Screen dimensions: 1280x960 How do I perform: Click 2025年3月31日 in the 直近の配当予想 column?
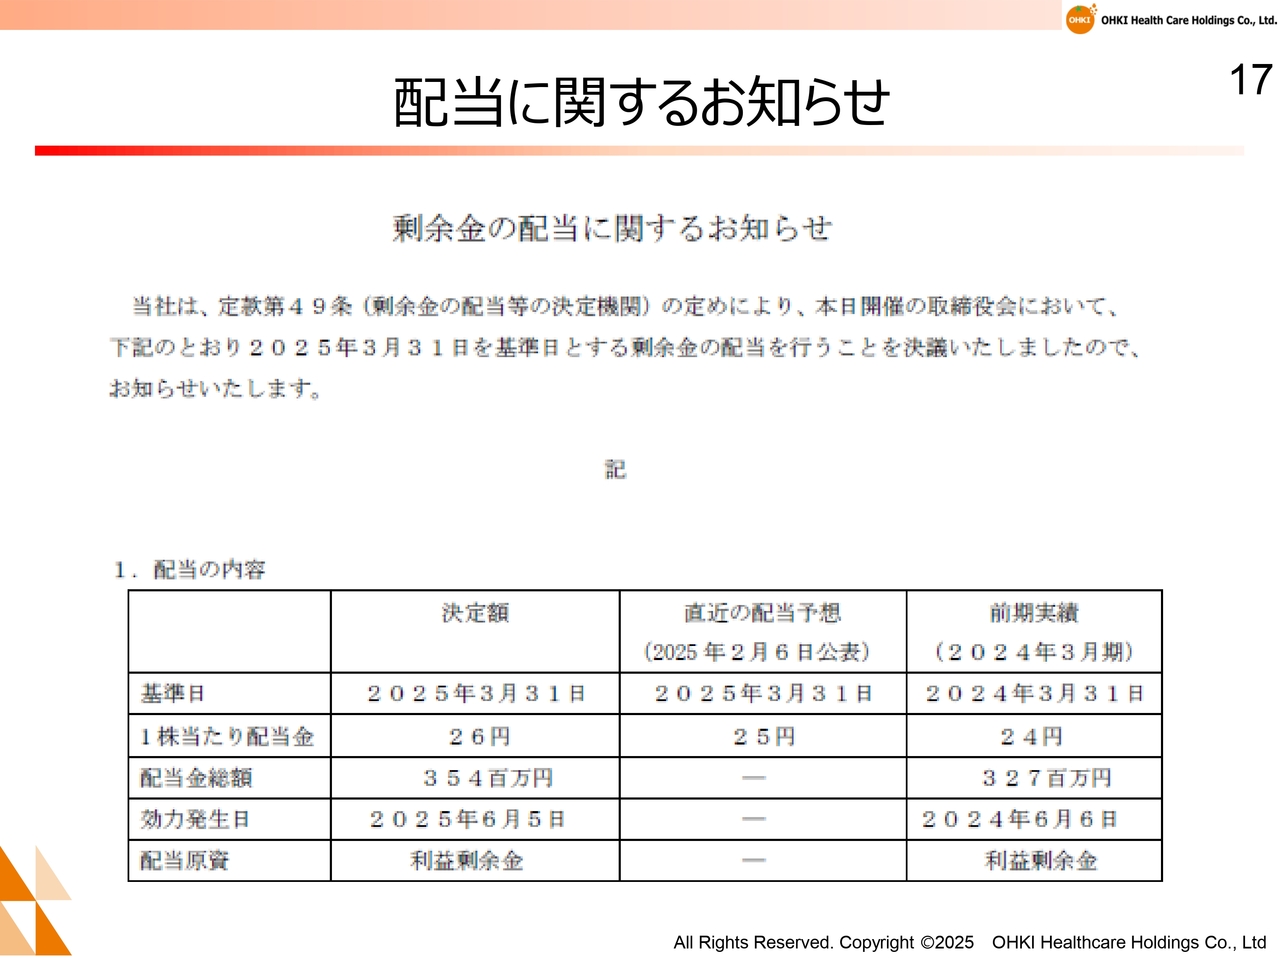764,693
